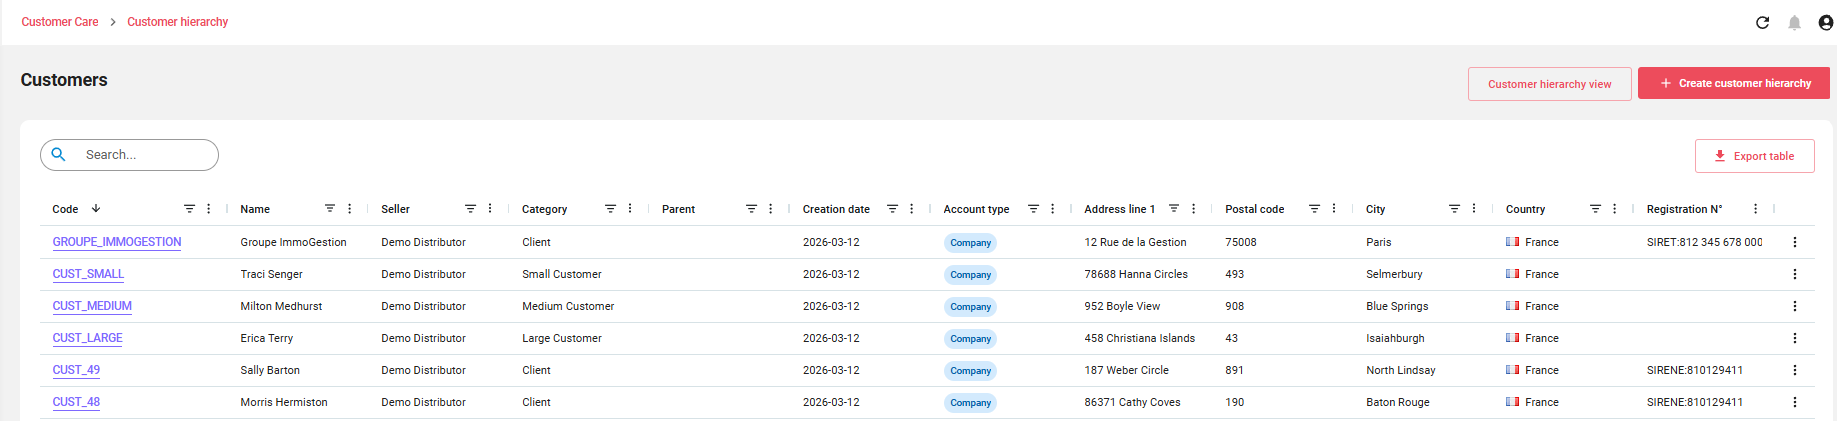Open row actions for CUST_49
This screenshot has width=1837, height=421.
[x=1794, y=370]
